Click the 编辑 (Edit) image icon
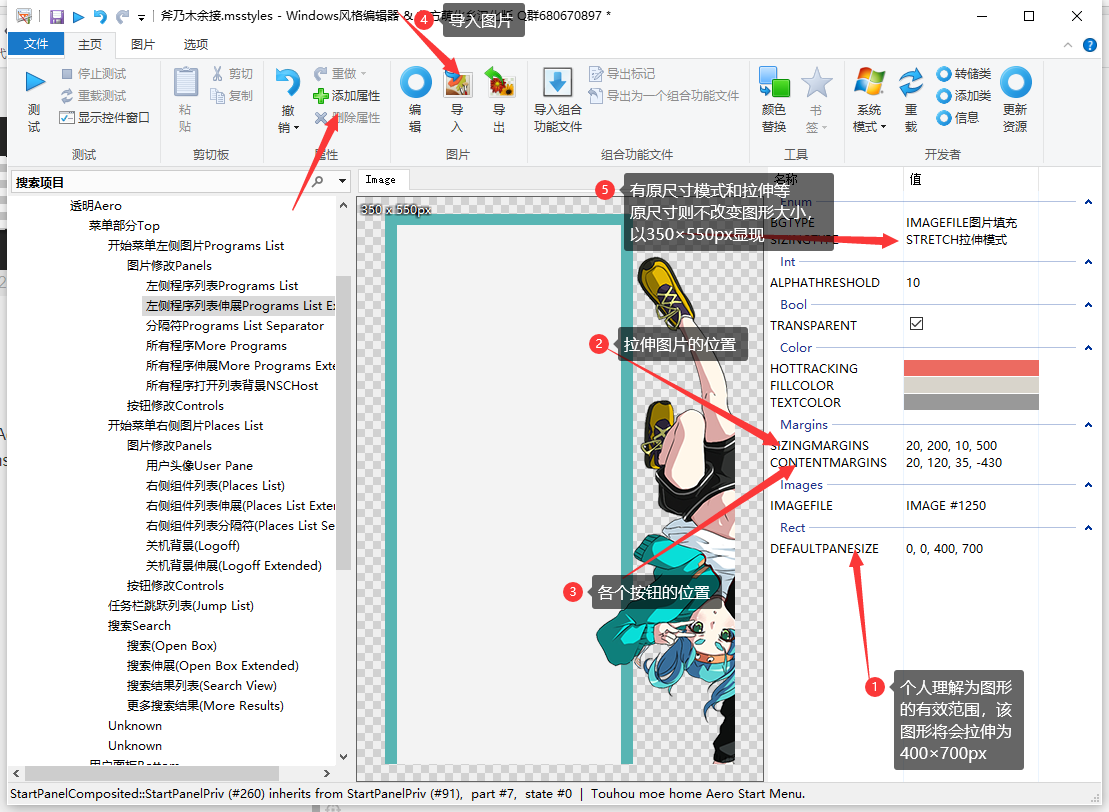This screenshot has width=1109, height=812. (417, 90)
